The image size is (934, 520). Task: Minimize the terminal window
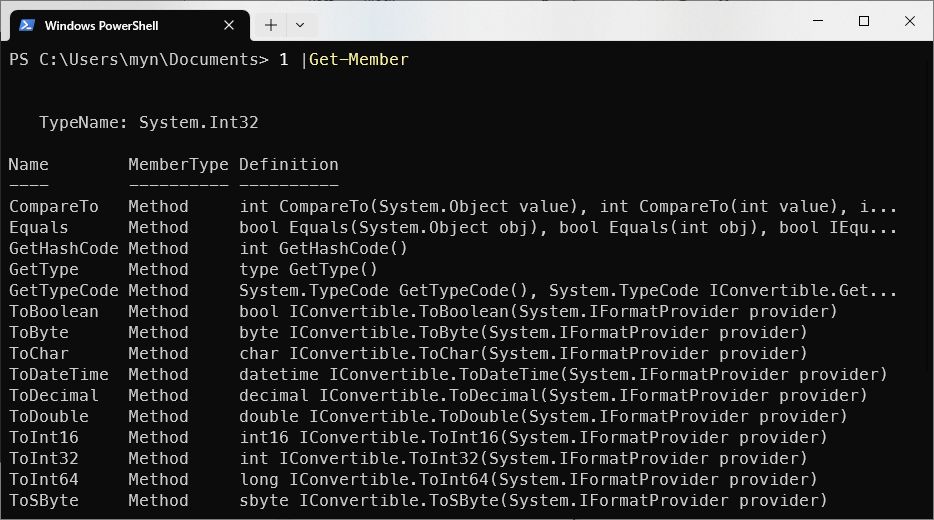818,21
